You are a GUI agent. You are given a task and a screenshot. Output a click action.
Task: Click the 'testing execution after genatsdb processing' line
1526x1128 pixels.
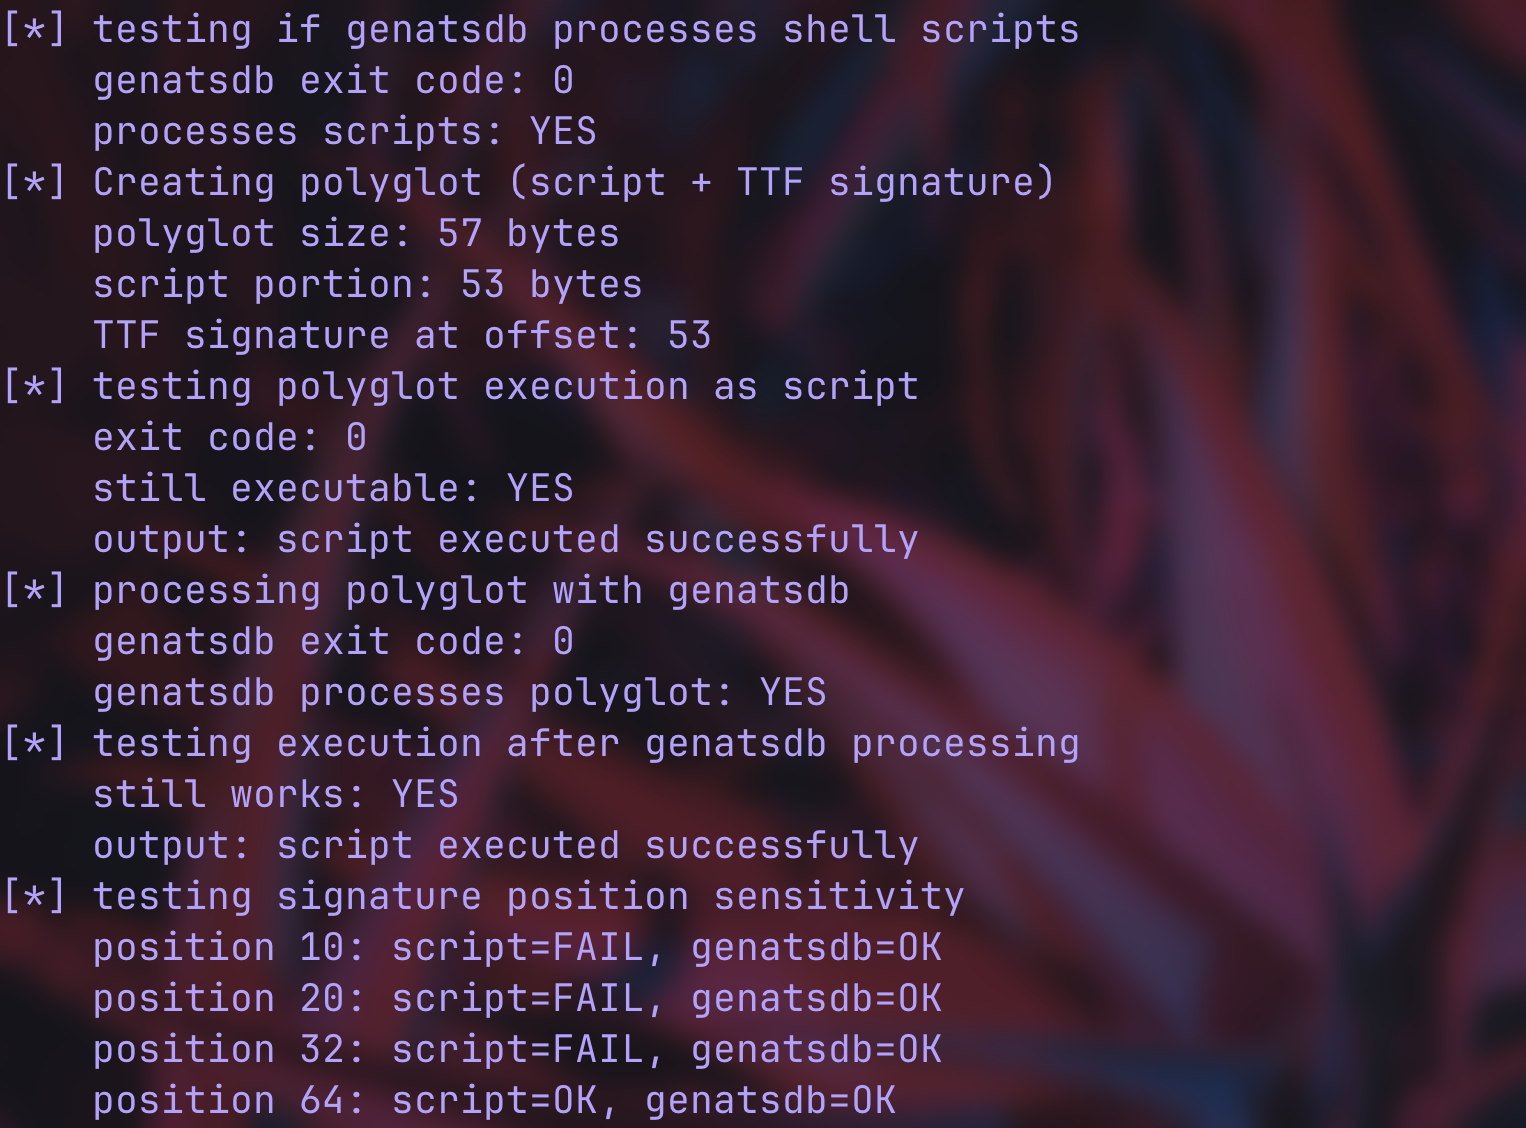tap(585, 744)
